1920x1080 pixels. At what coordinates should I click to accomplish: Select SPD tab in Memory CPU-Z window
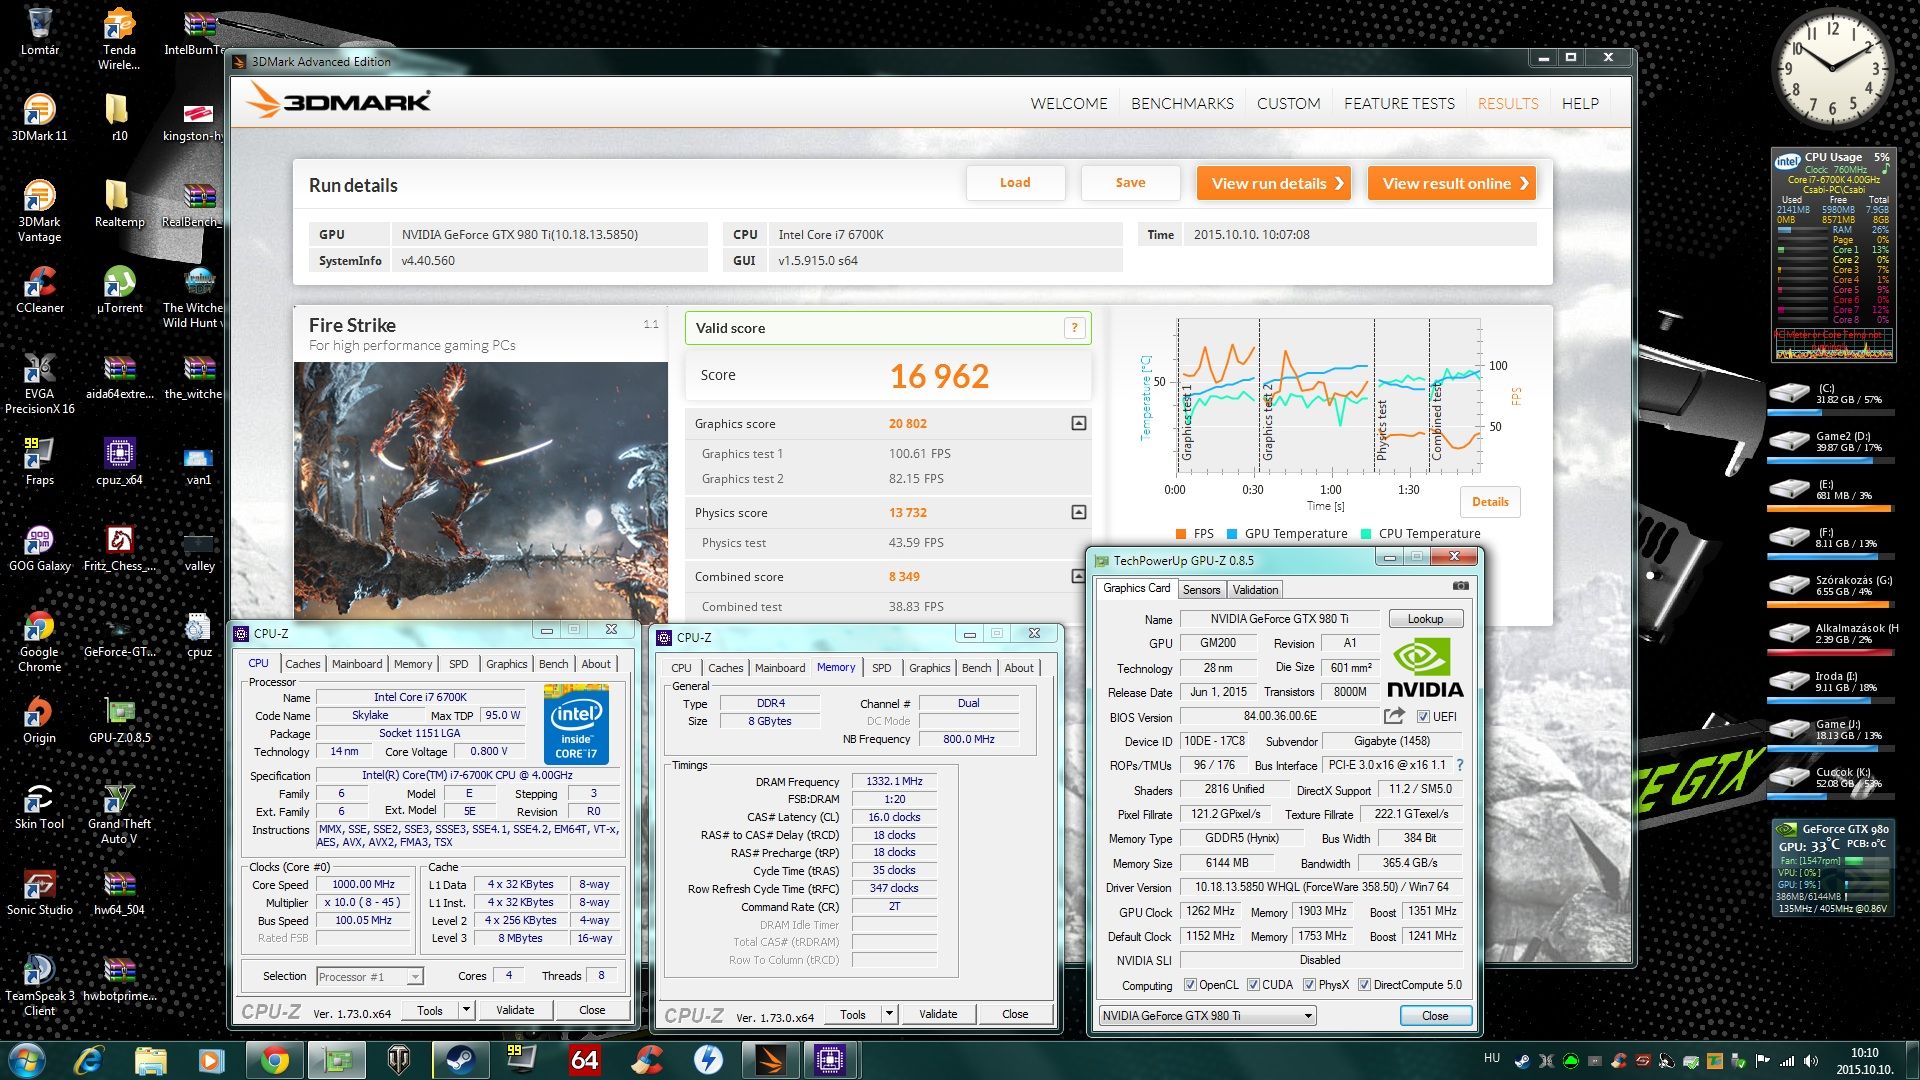(881, 668)
